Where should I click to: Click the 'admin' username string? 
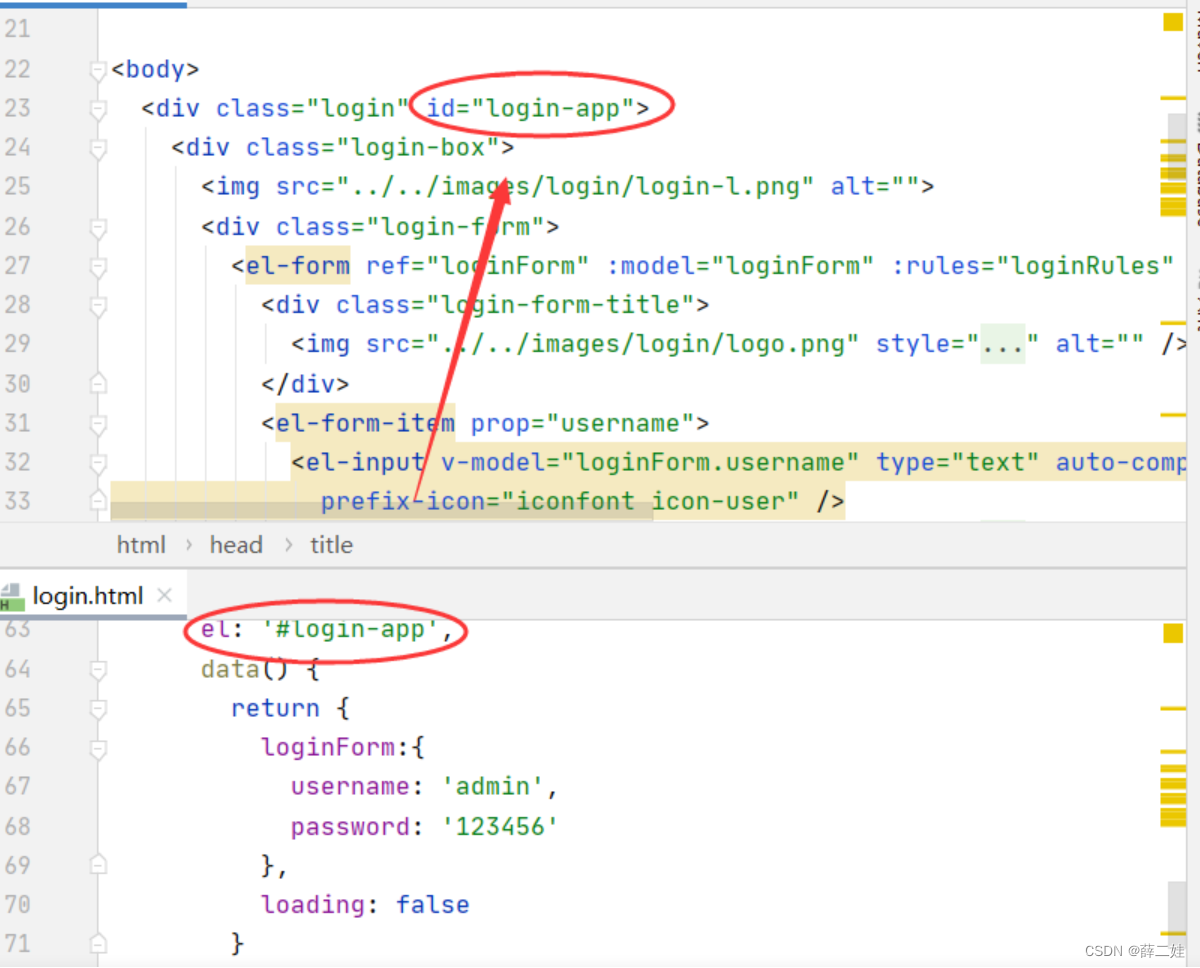[493, 787]
